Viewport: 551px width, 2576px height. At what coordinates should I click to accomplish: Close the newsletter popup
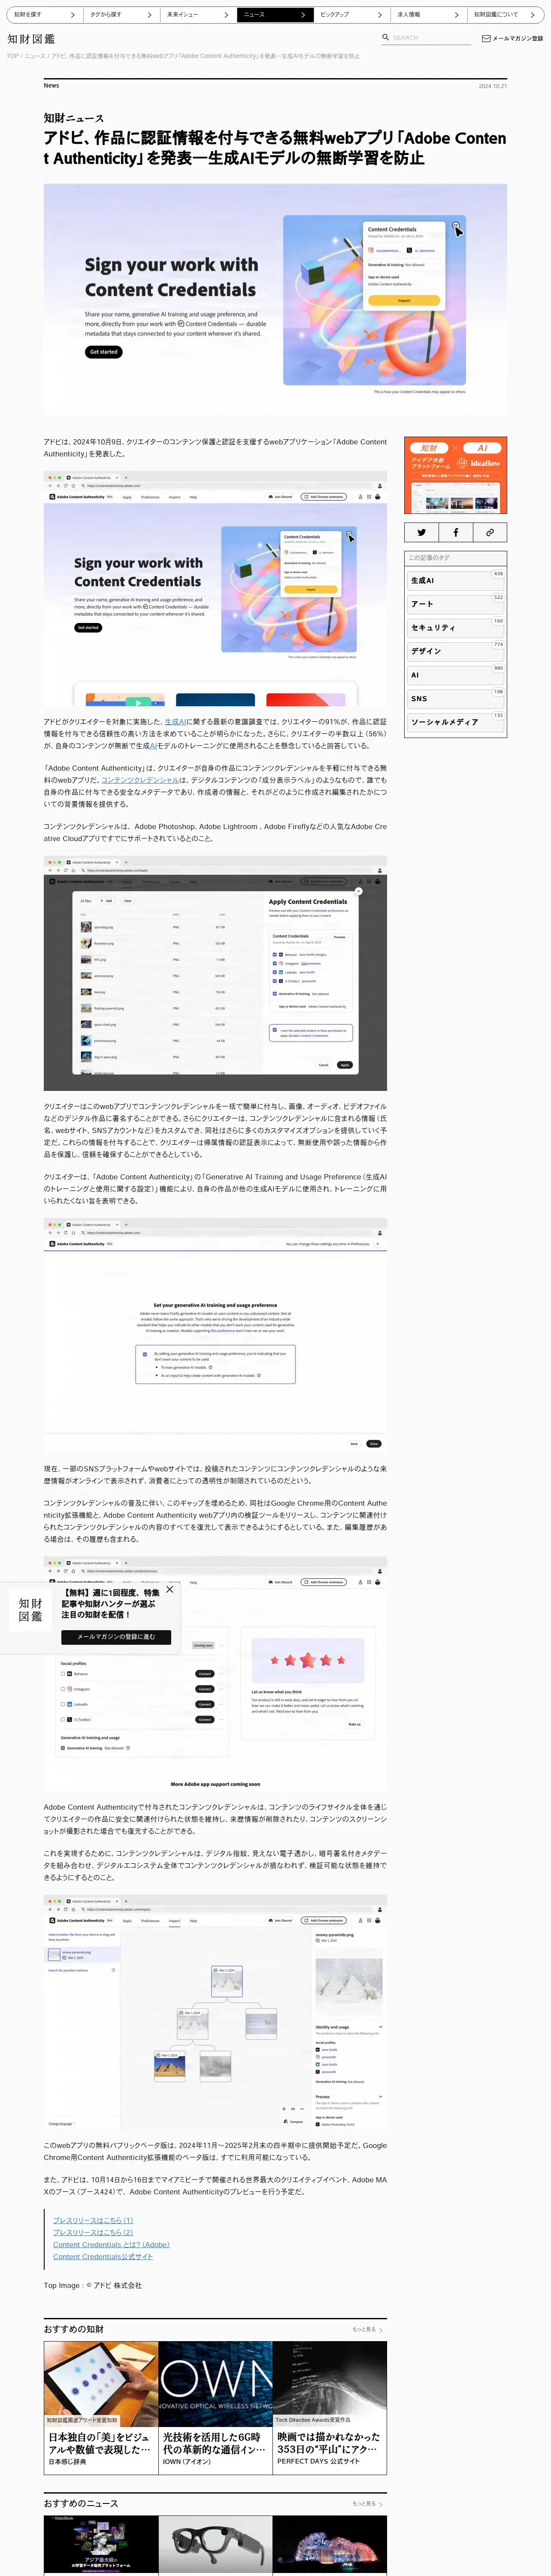(170, 1589)
